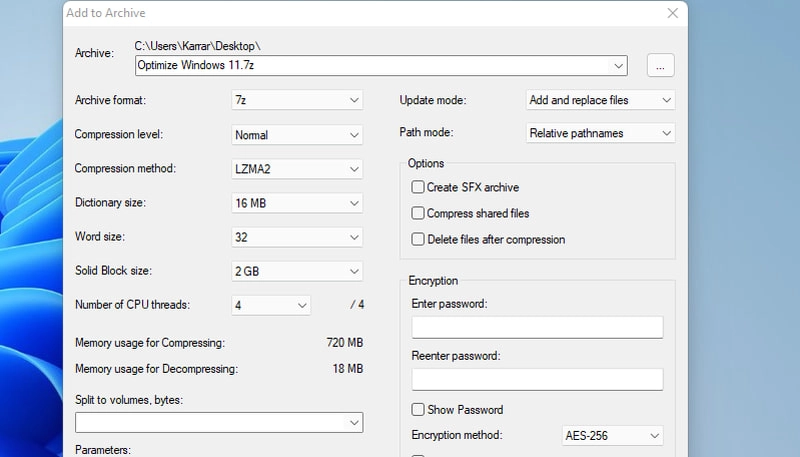Click the Reenter password field

(x=537, y=379)
